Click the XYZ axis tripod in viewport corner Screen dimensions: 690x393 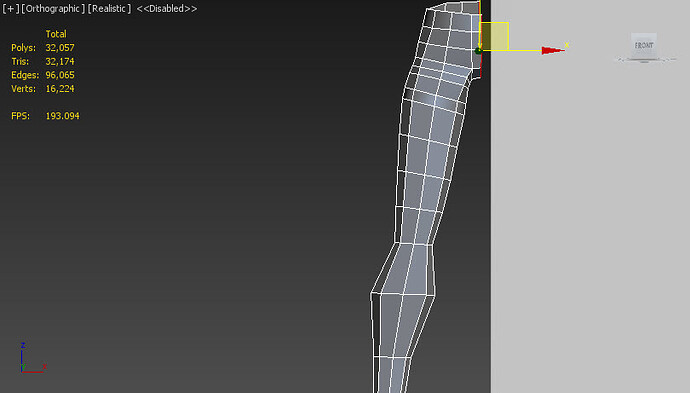(x=32, y=357)
